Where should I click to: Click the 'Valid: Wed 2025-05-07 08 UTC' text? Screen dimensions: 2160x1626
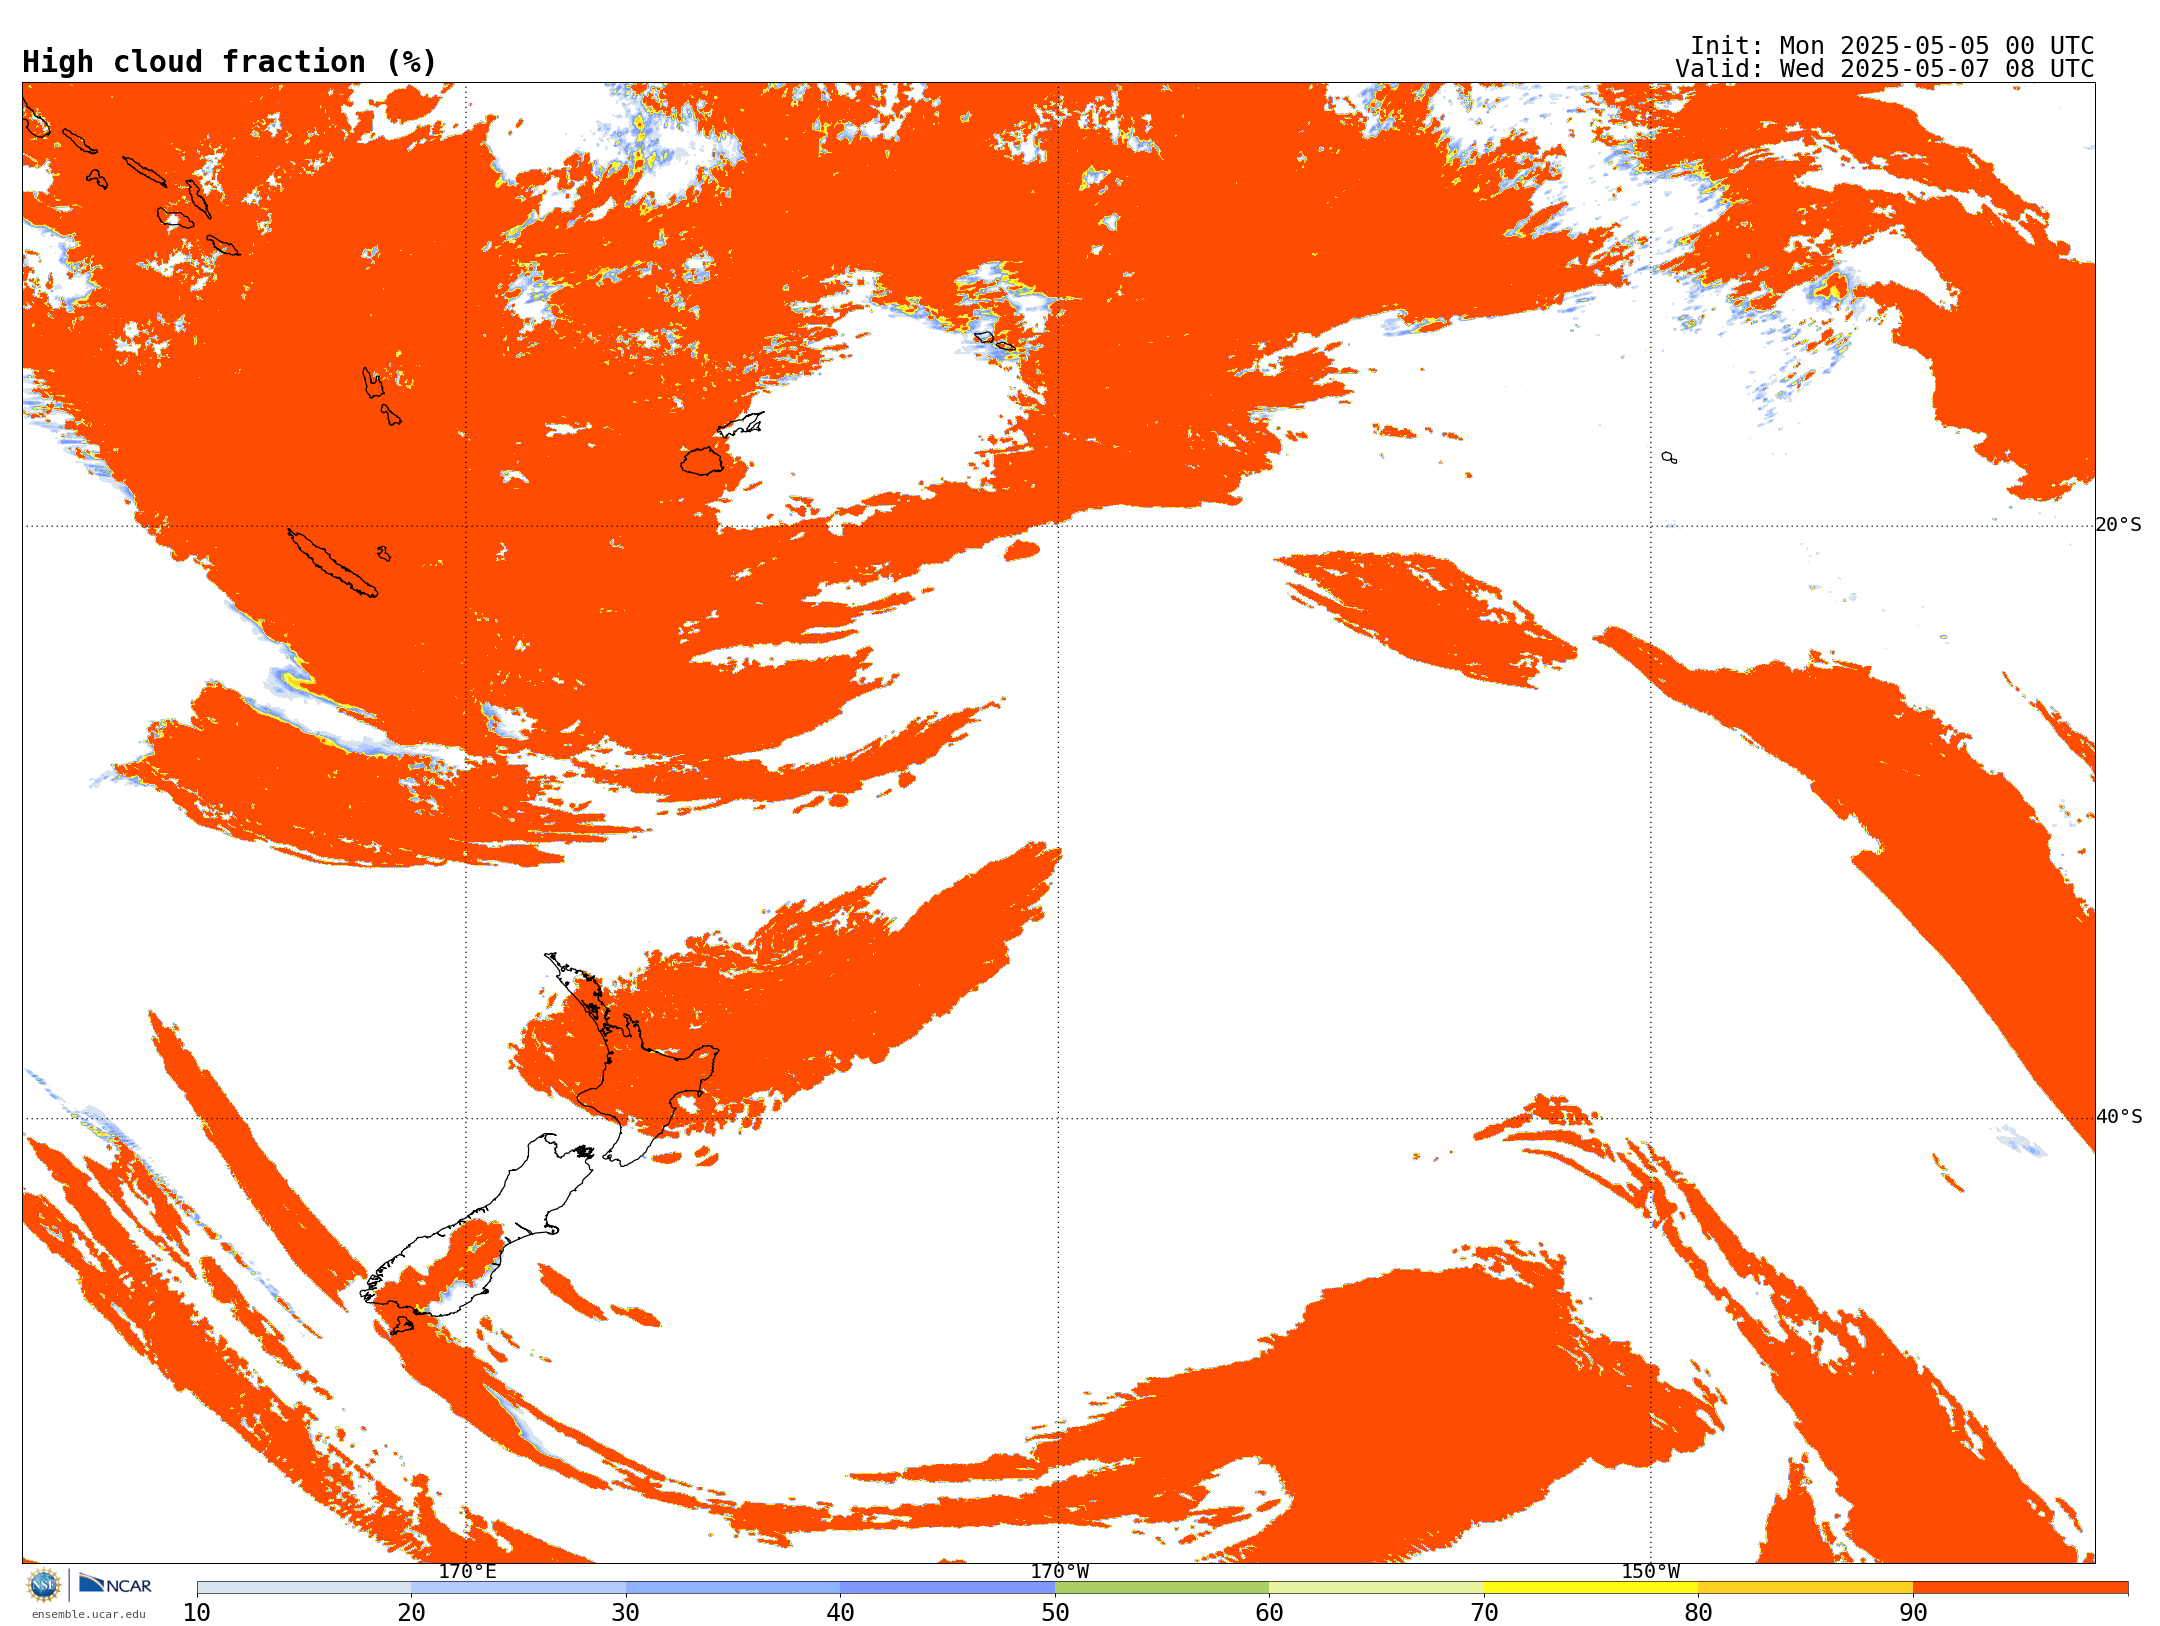[1885, 69]
